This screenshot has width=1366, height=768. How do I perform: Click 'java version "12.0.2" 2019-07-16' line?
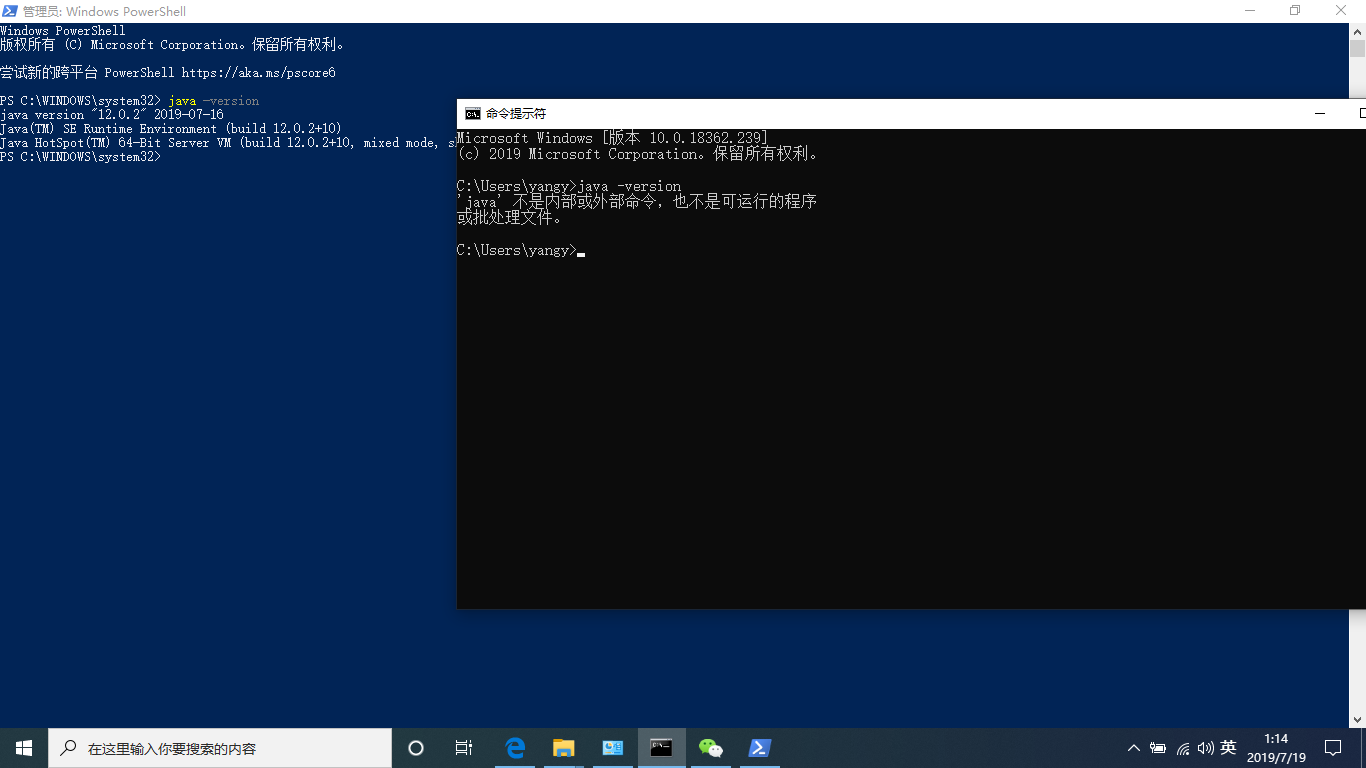[112, 115]
